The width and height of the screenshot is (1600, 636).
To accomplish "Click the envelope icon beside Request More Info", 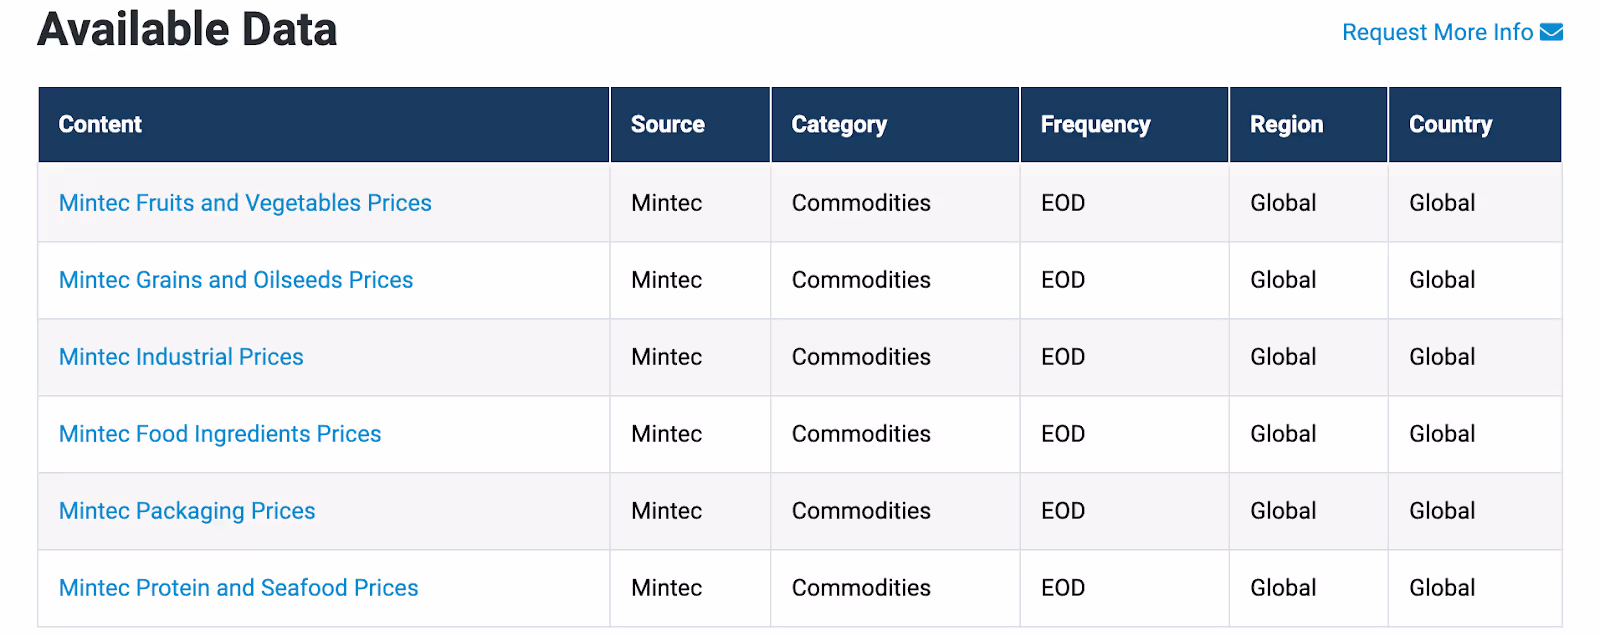I will click(x=1551, y=32).
